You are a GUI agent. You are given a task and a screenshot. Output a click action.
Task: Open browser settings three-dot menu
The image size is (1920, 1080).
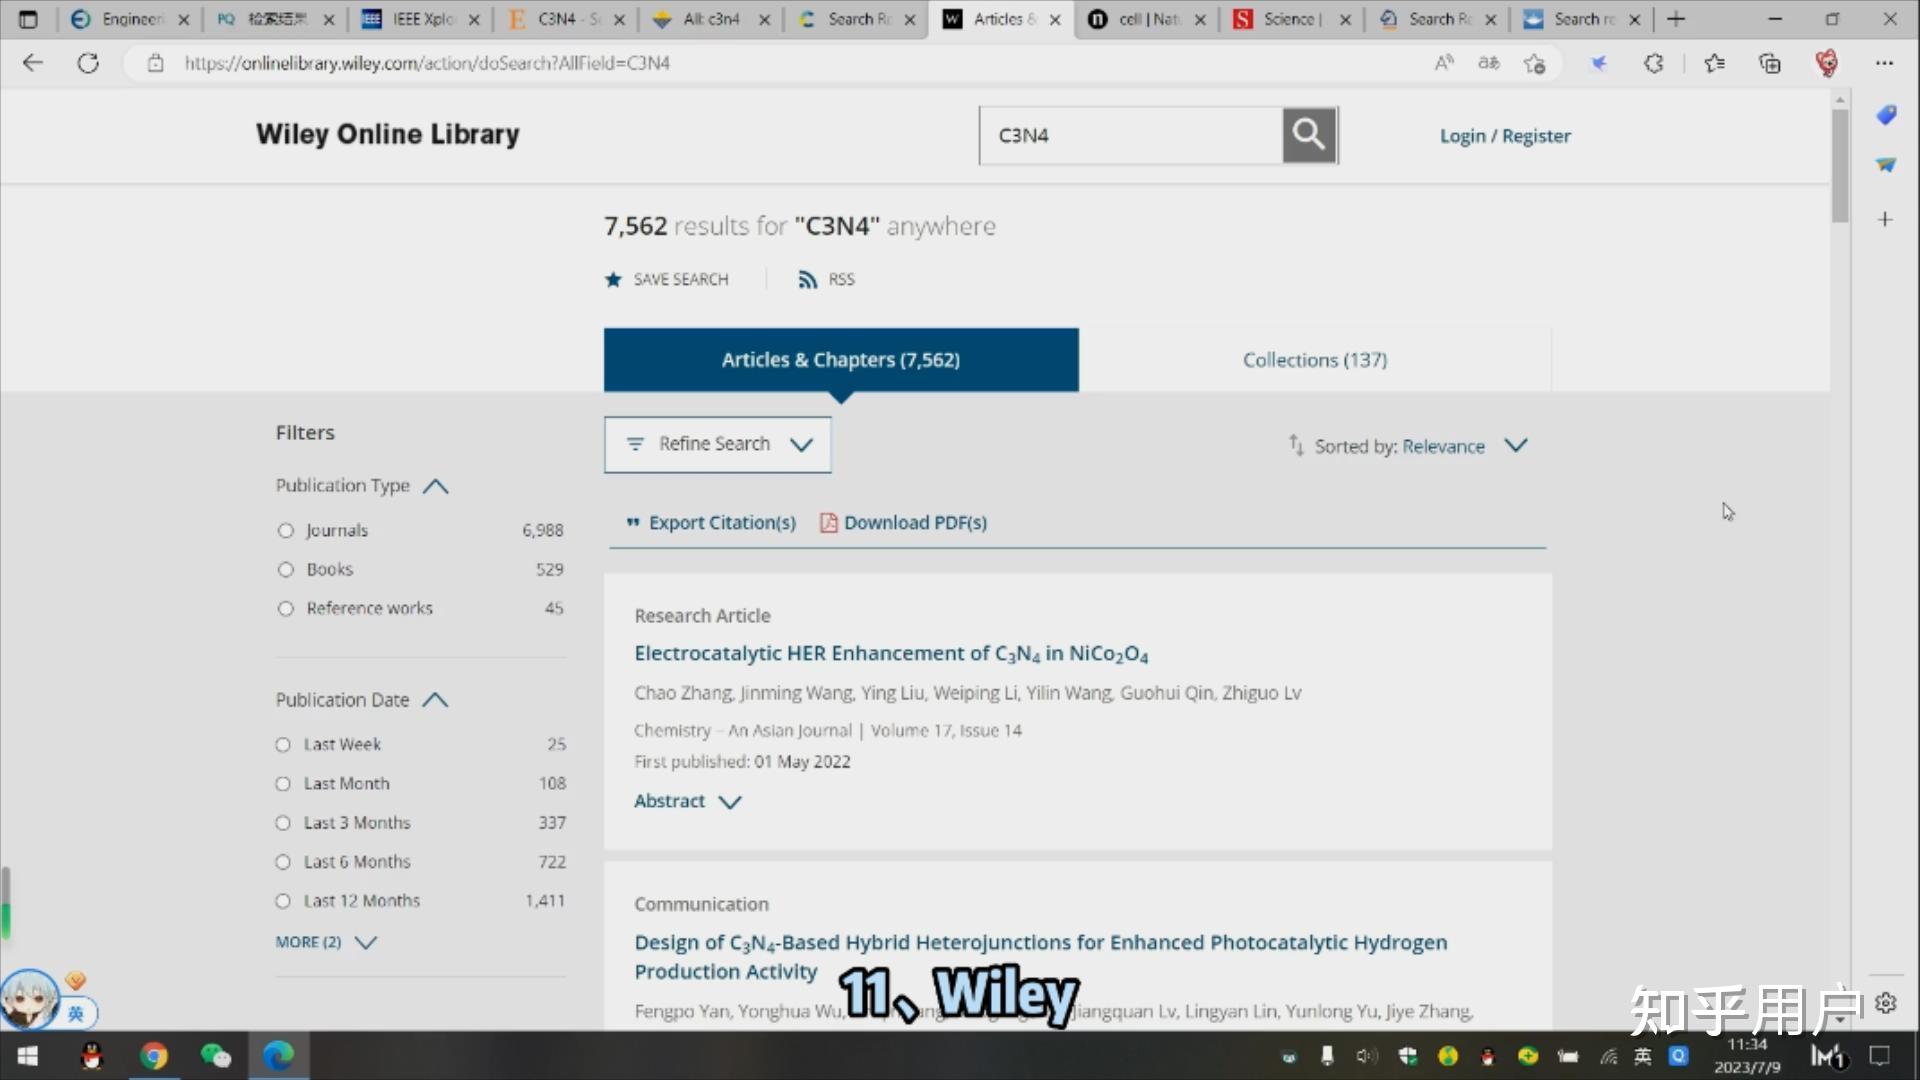tap(1884, 63)
